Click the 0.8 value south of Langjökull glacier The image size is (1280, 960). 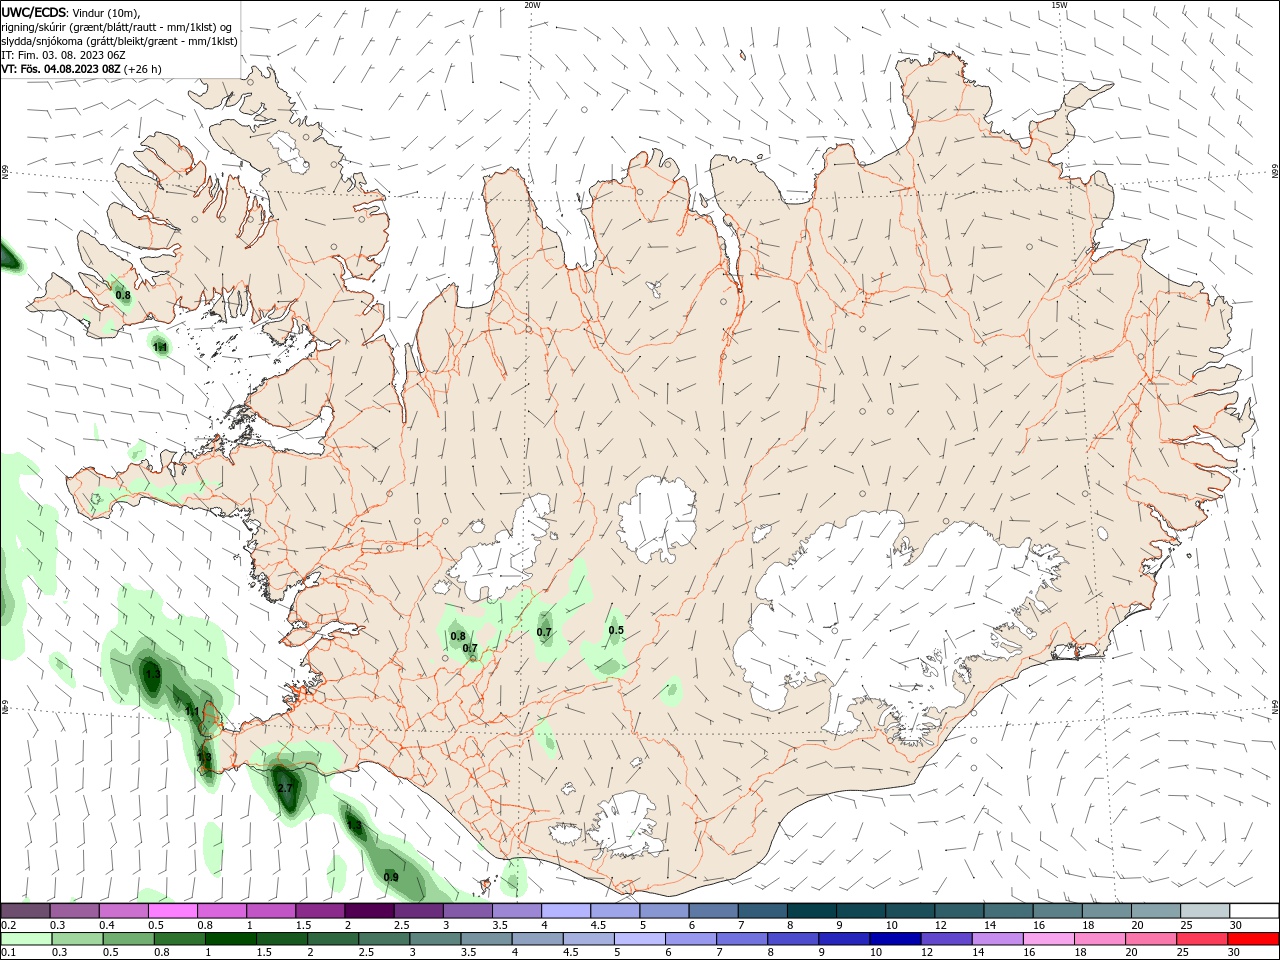pos(458,636)
